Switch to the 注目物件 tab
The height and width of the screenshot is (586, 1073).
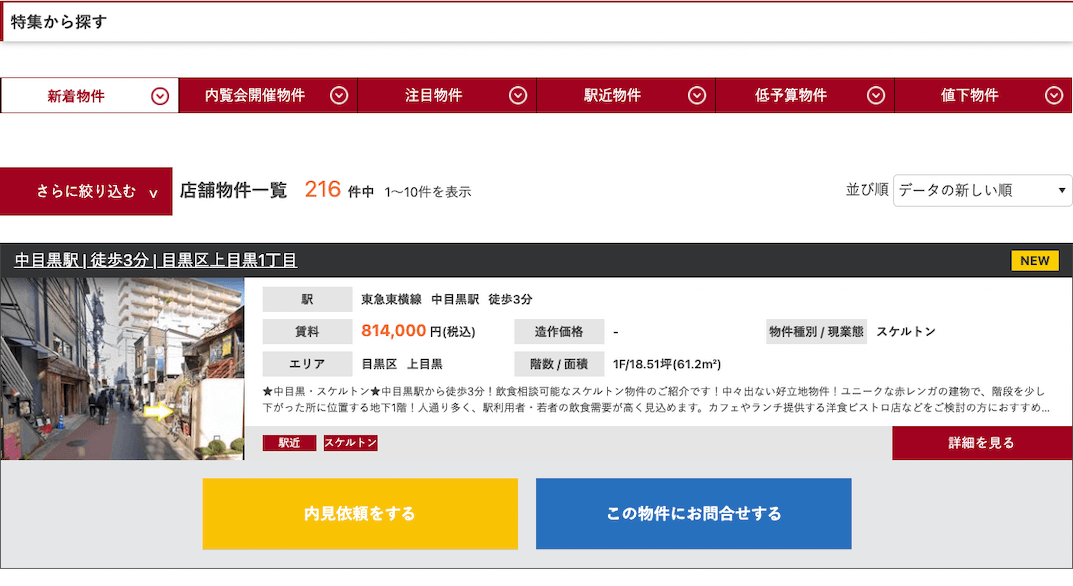tap(434, 96)
